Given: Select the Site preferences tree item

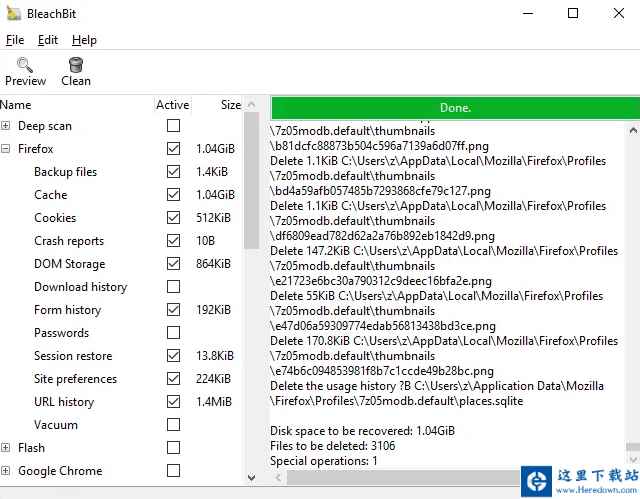Looking at the screenshot, I should [76, 379].
